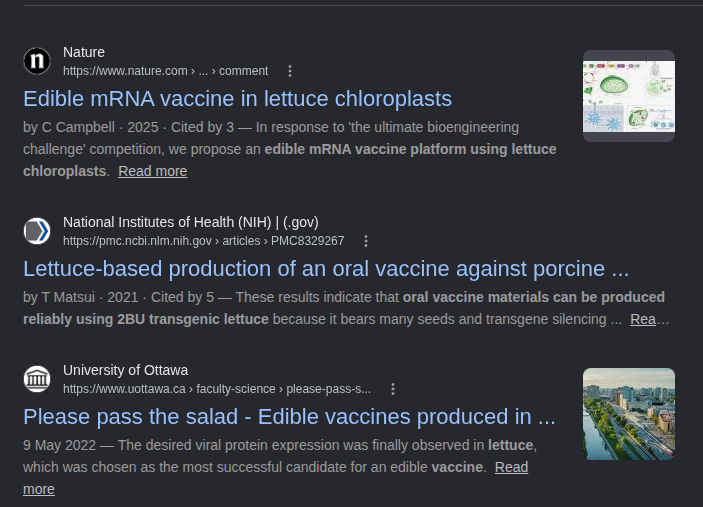Click the uottawa.ca URL breadcrumb
The width and height of the screenshot is (703, 507).
pos(217,389)
